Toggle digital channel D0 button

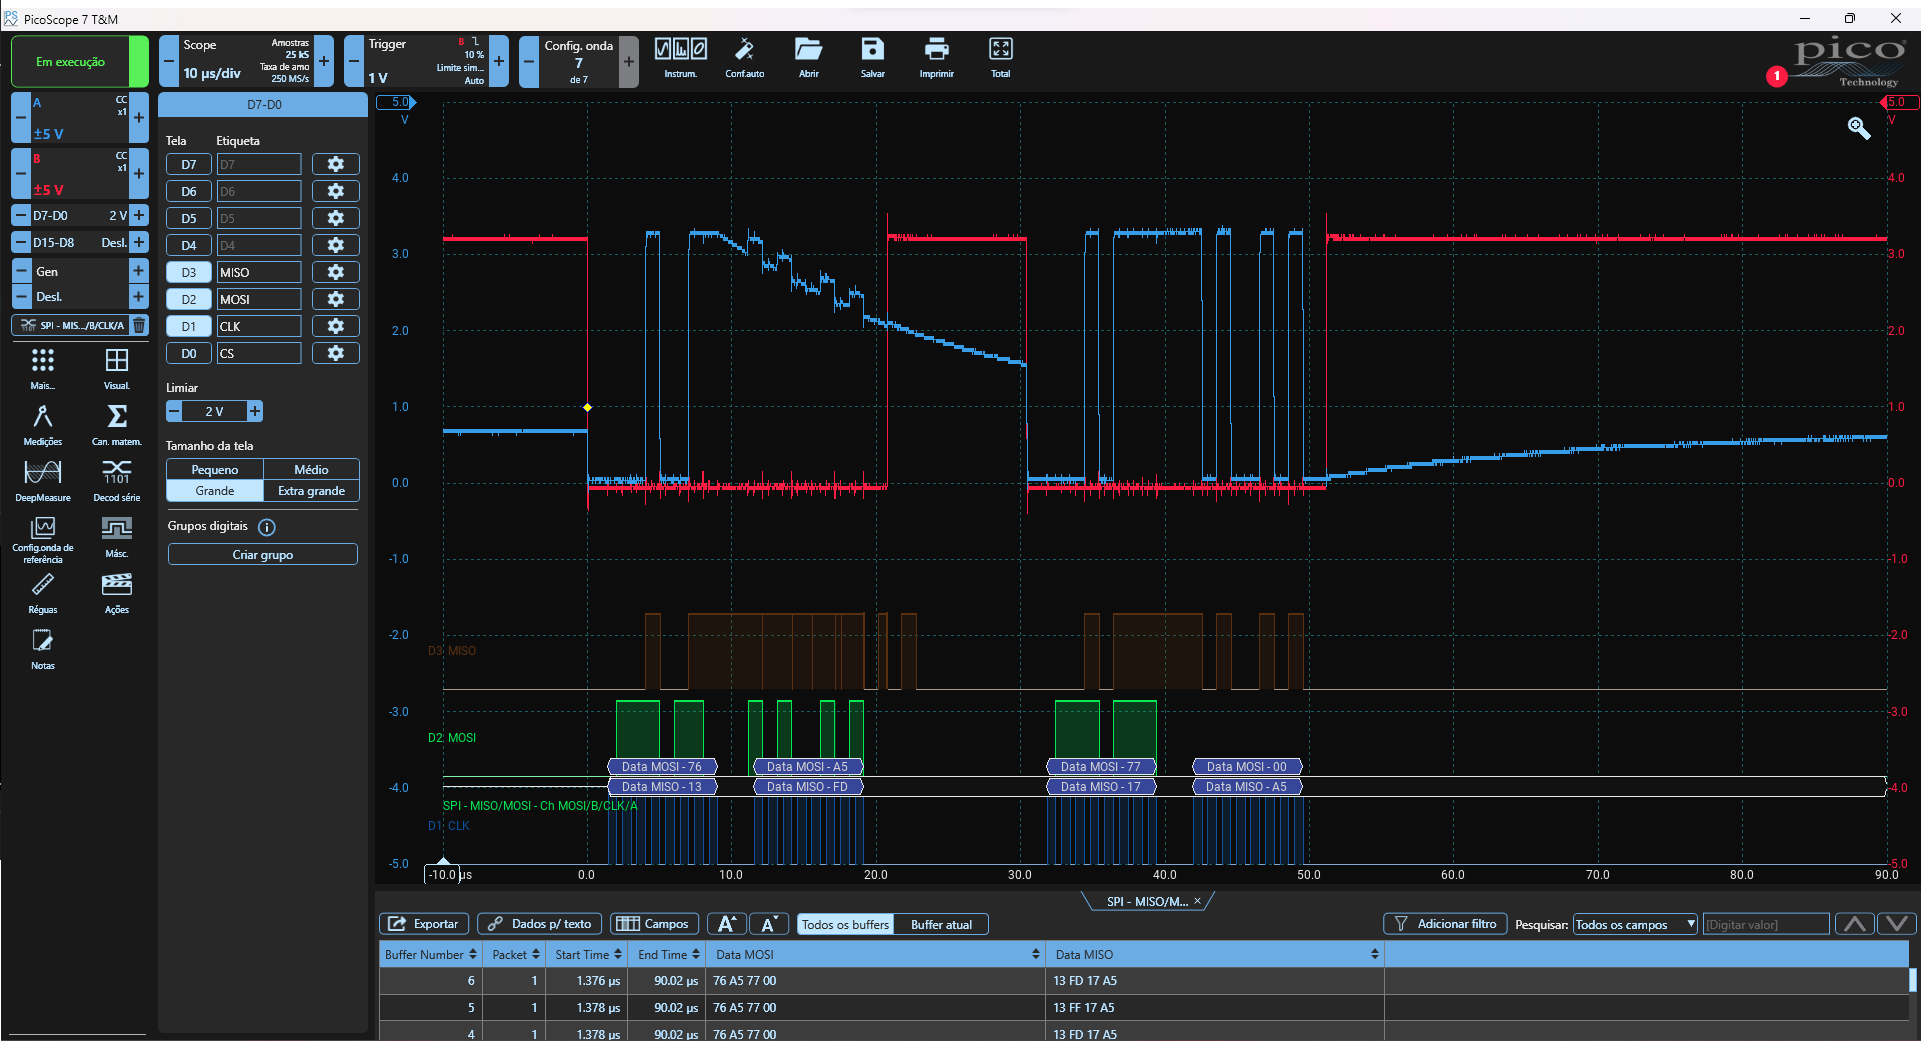pos(189,353)
